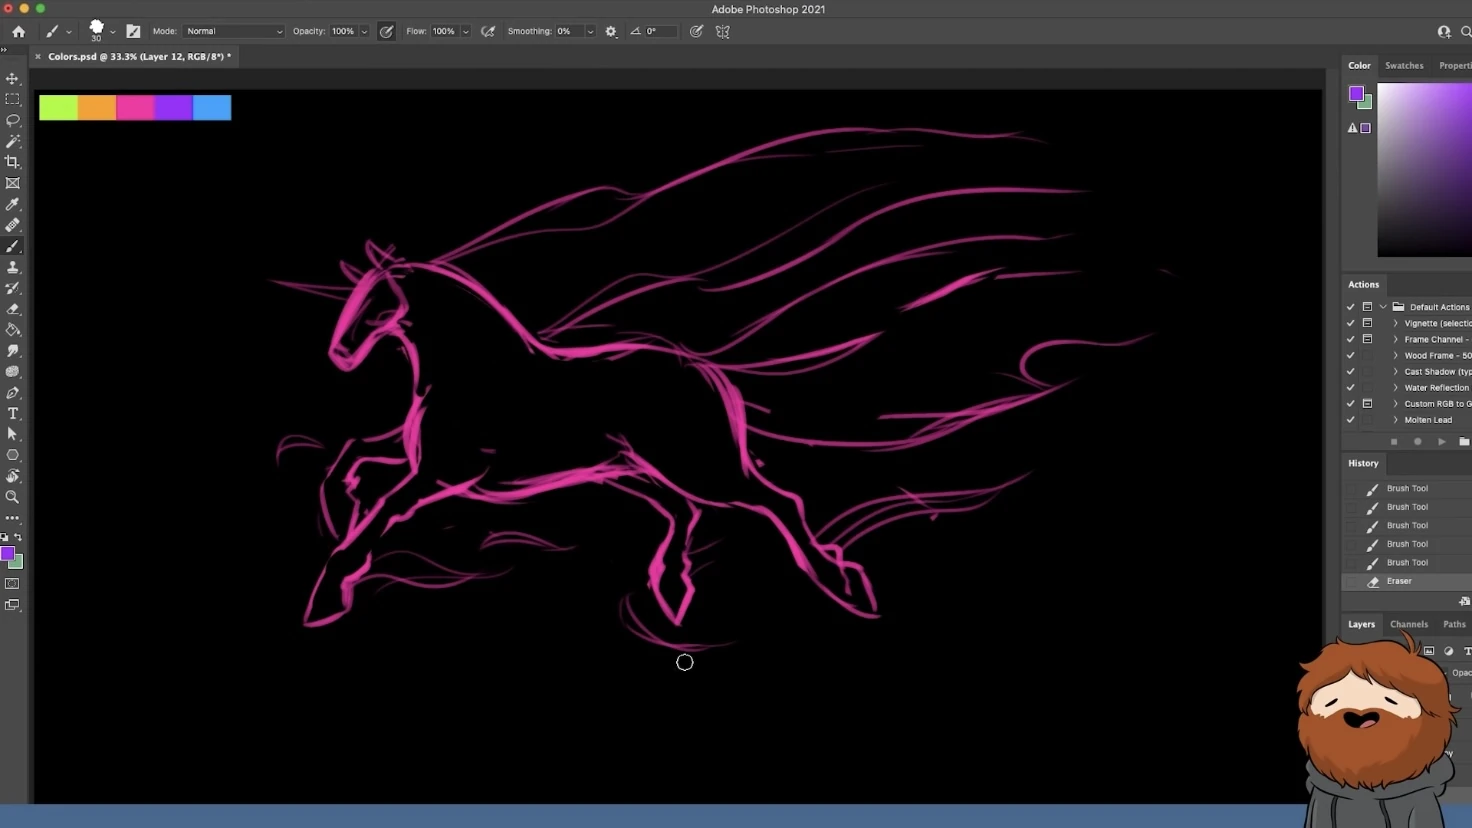Select the Lasso tool

point(13,120)
